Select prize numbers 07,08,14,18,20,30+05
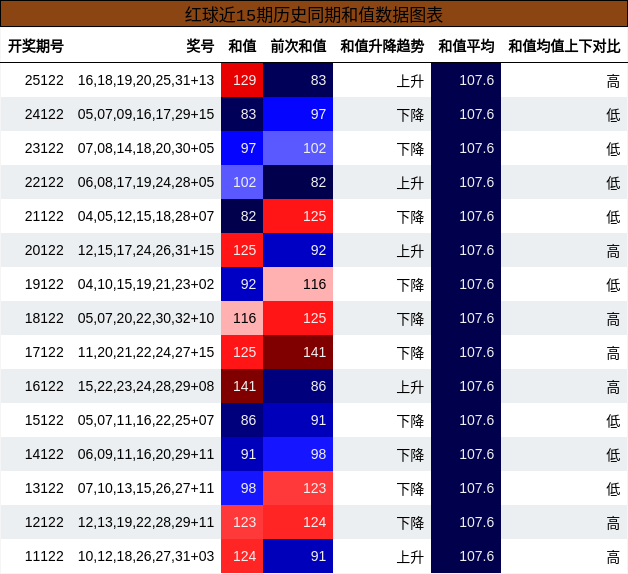The height and width of the screenshot is (574, 628). click(x=146, y=148)
